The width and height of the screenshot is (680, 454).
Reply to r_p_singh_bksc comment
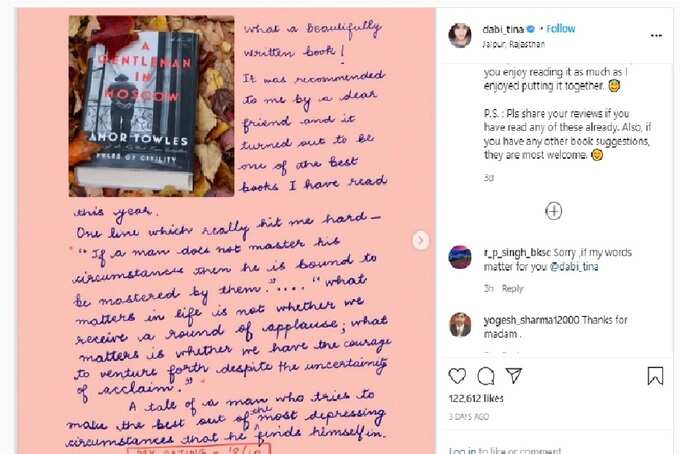coord(513,288)
